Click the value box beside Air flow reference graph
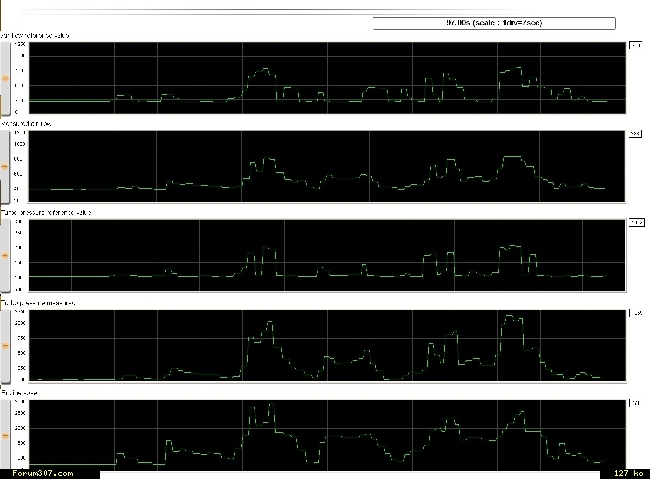The height and width of the screenshot is (479, 650). (x=635, y=45)
